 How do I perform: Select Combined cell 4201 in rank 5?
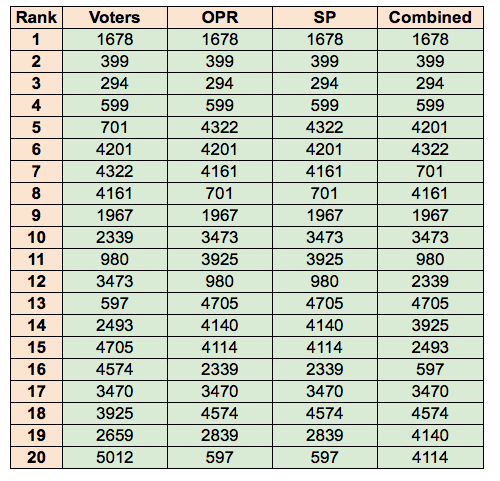pos(430,127)
